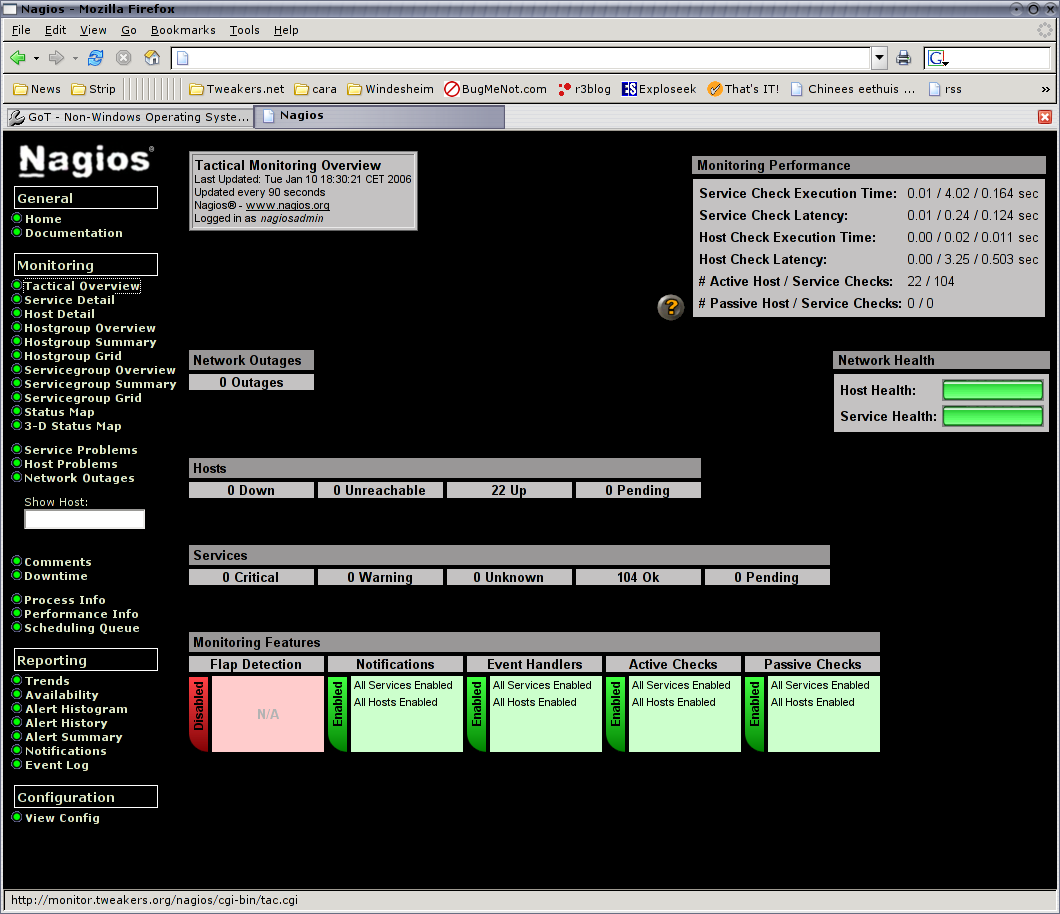Open the Tweakers.net bookmark folder
The image size is (1060, 914).
[237, 89]
